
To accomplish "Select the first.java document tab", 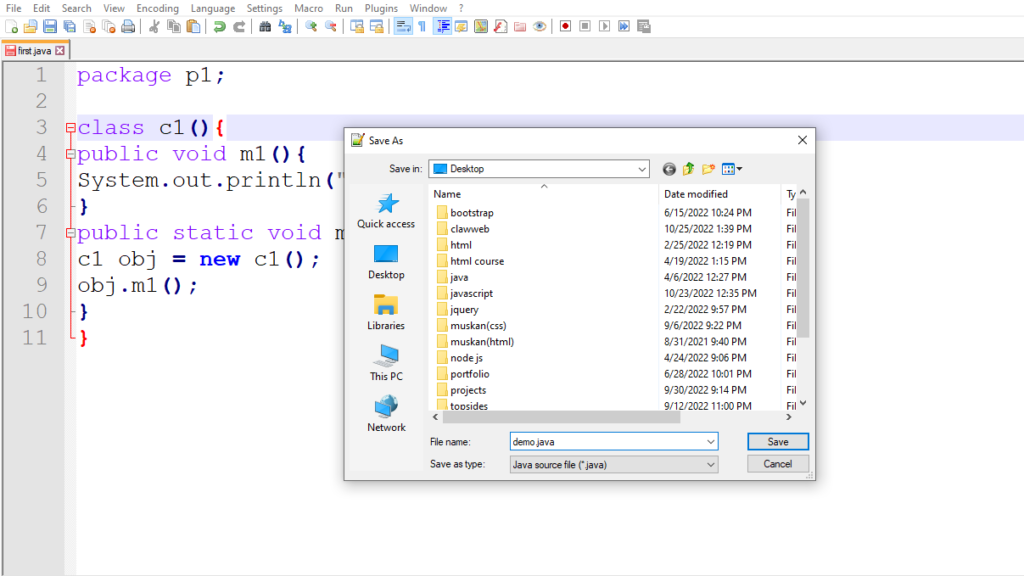I will (34, 51).
